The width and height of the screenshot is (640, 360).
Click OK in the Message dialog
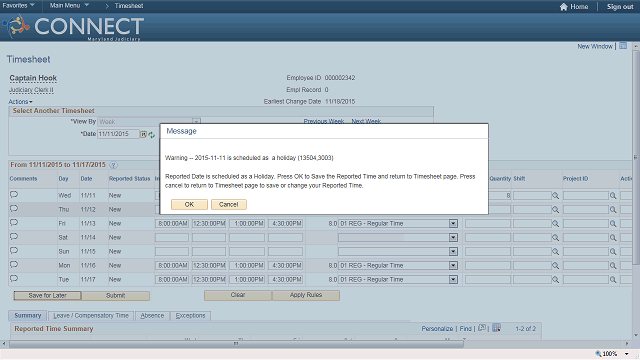tap(189, 204)
